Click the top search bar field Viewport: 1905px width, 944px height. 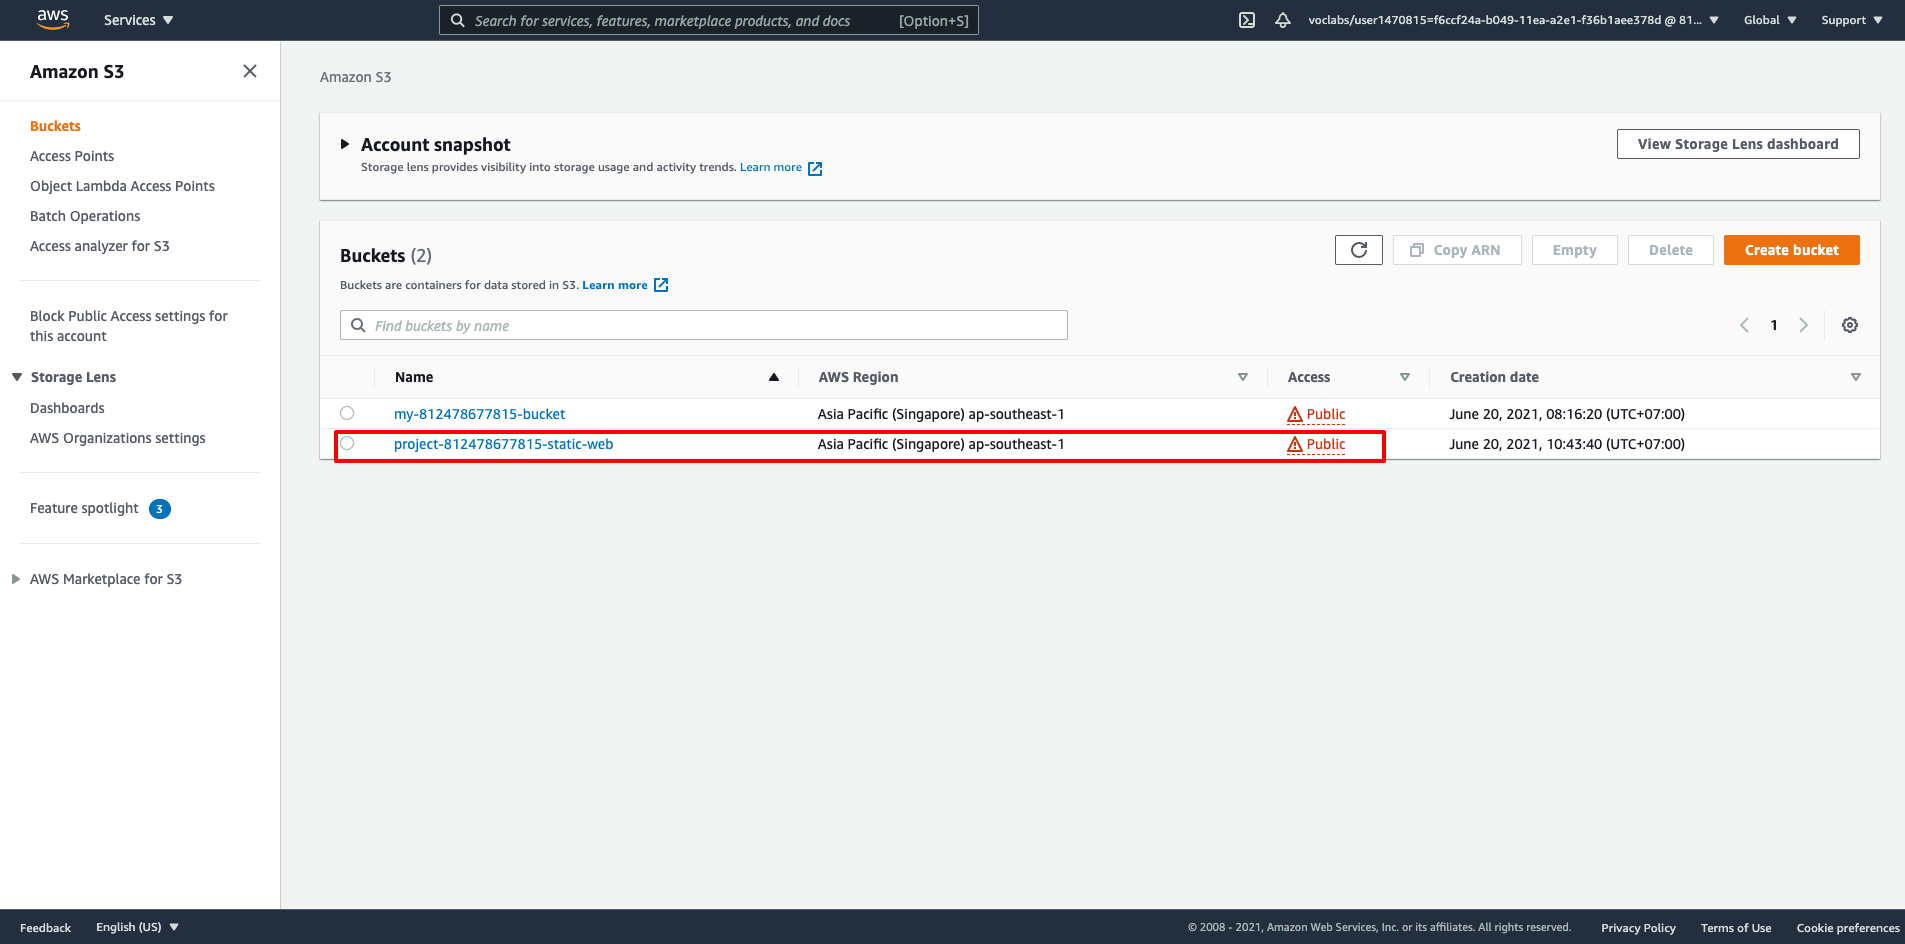tap(708, 20)
